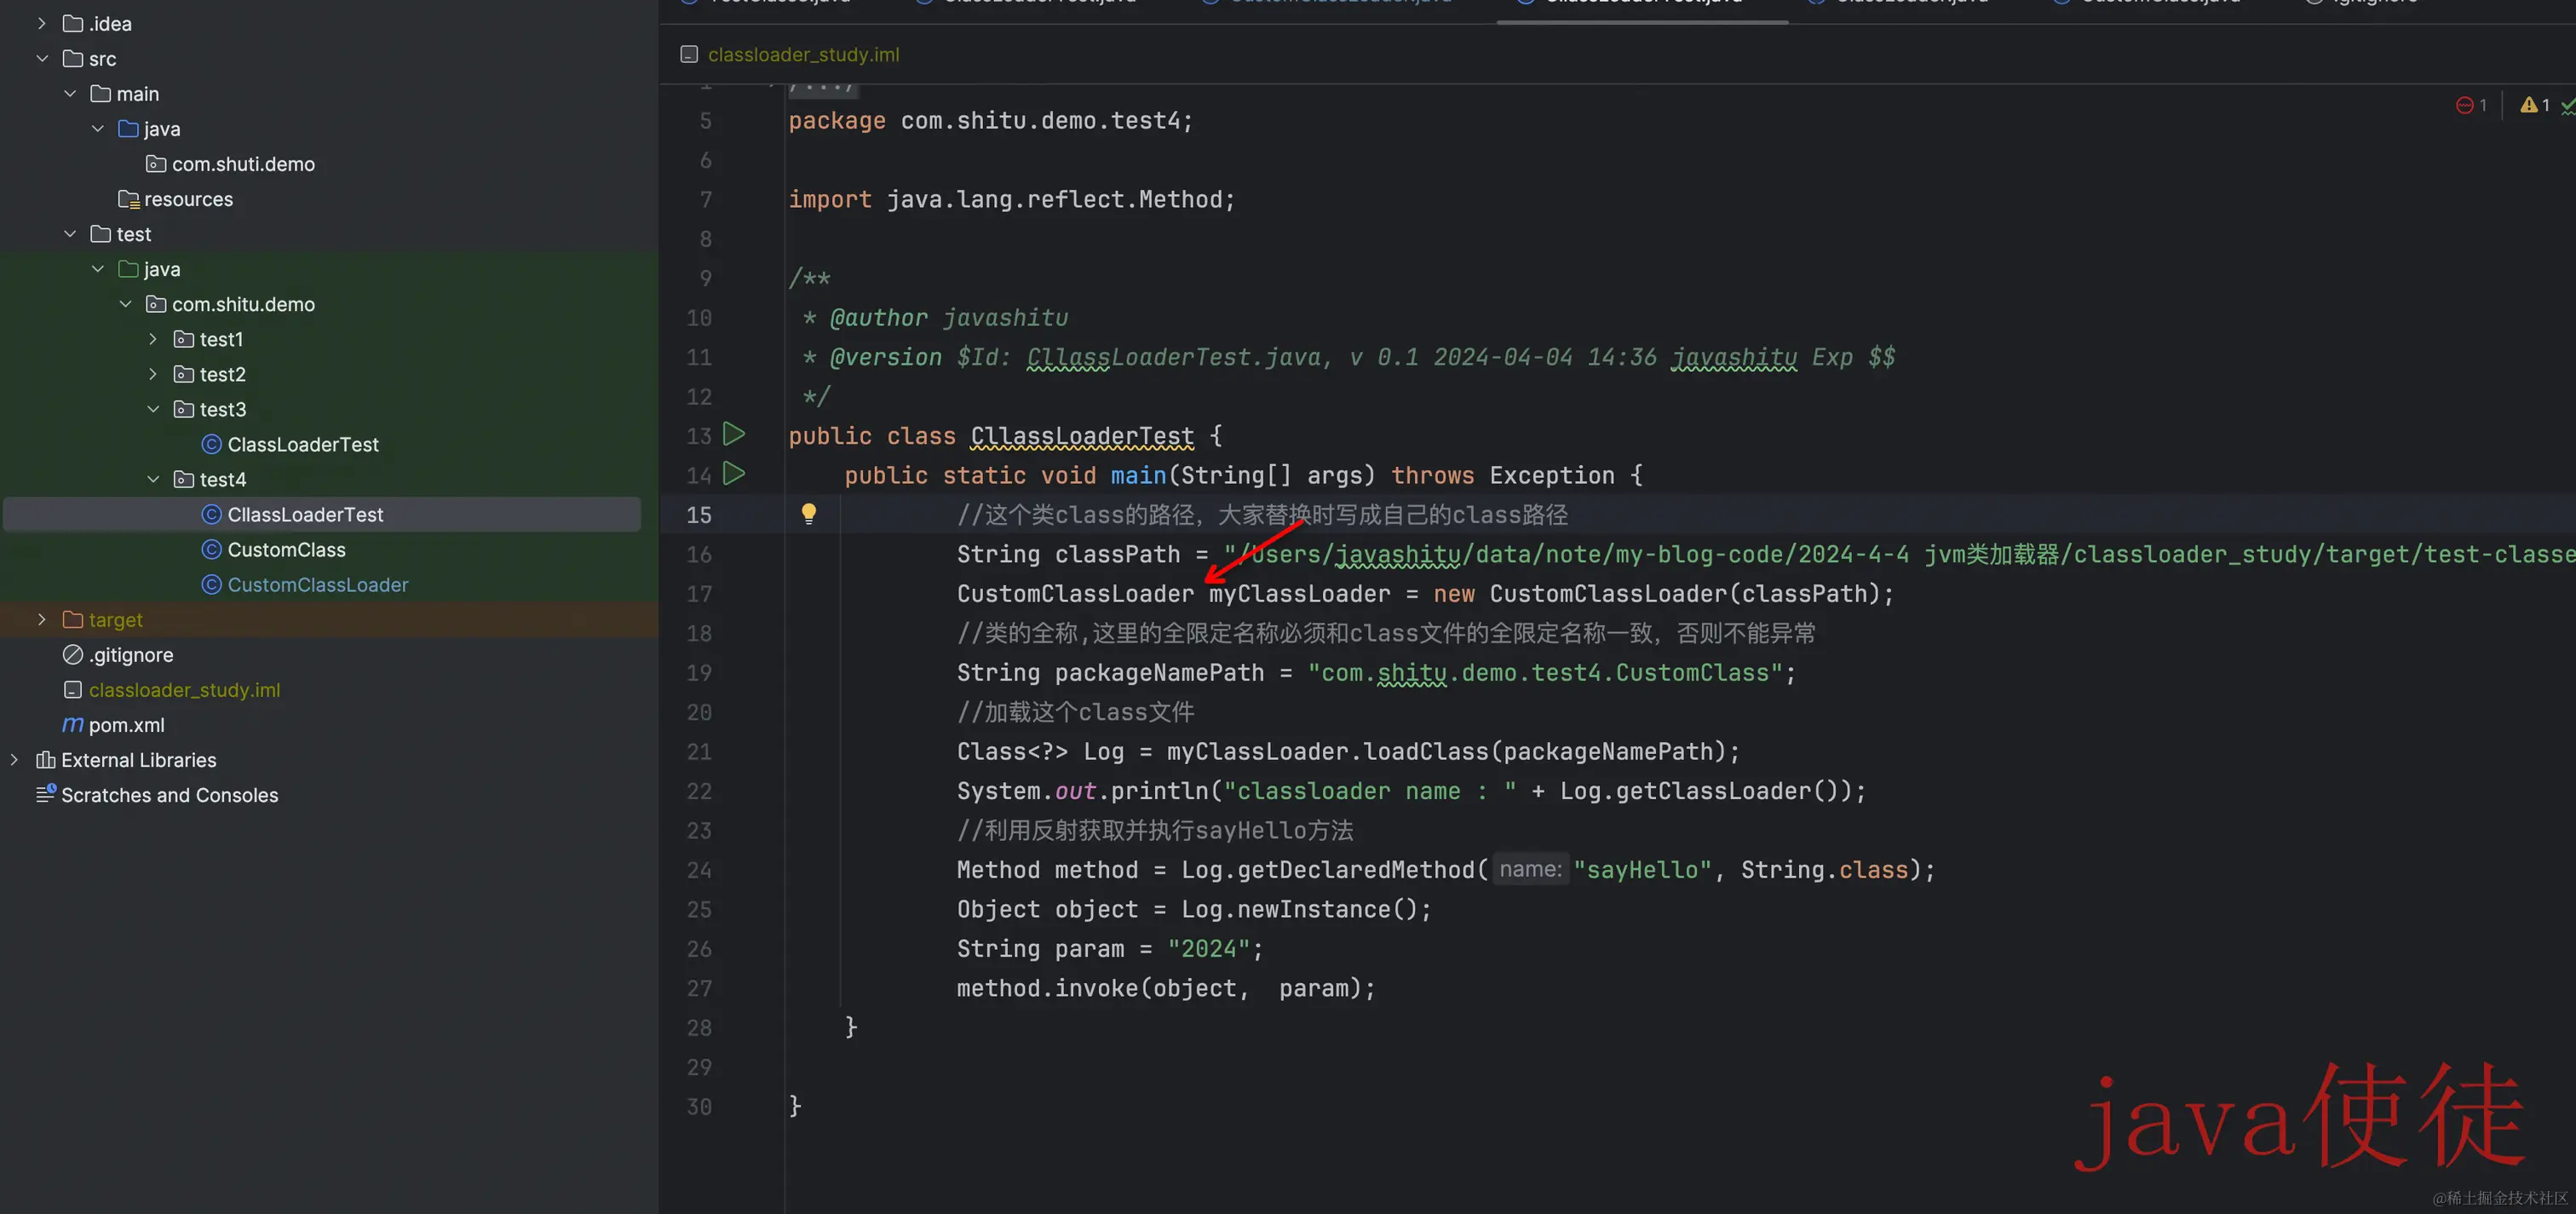Select .gitignore in the project tree
Screen dimensions: 2576x1214
pos(130,654)
